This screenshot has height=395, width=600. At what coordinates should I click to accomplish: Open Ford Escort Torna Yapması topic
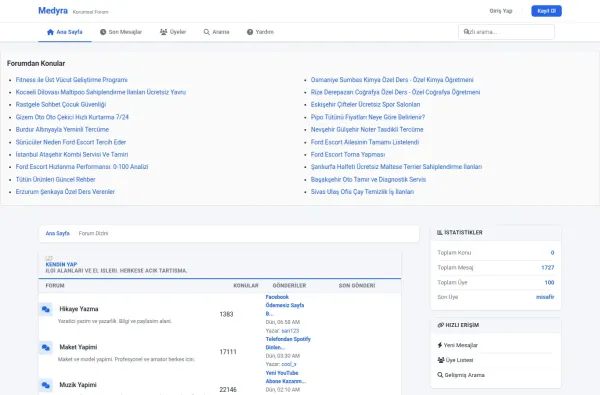tap(348, 154)
